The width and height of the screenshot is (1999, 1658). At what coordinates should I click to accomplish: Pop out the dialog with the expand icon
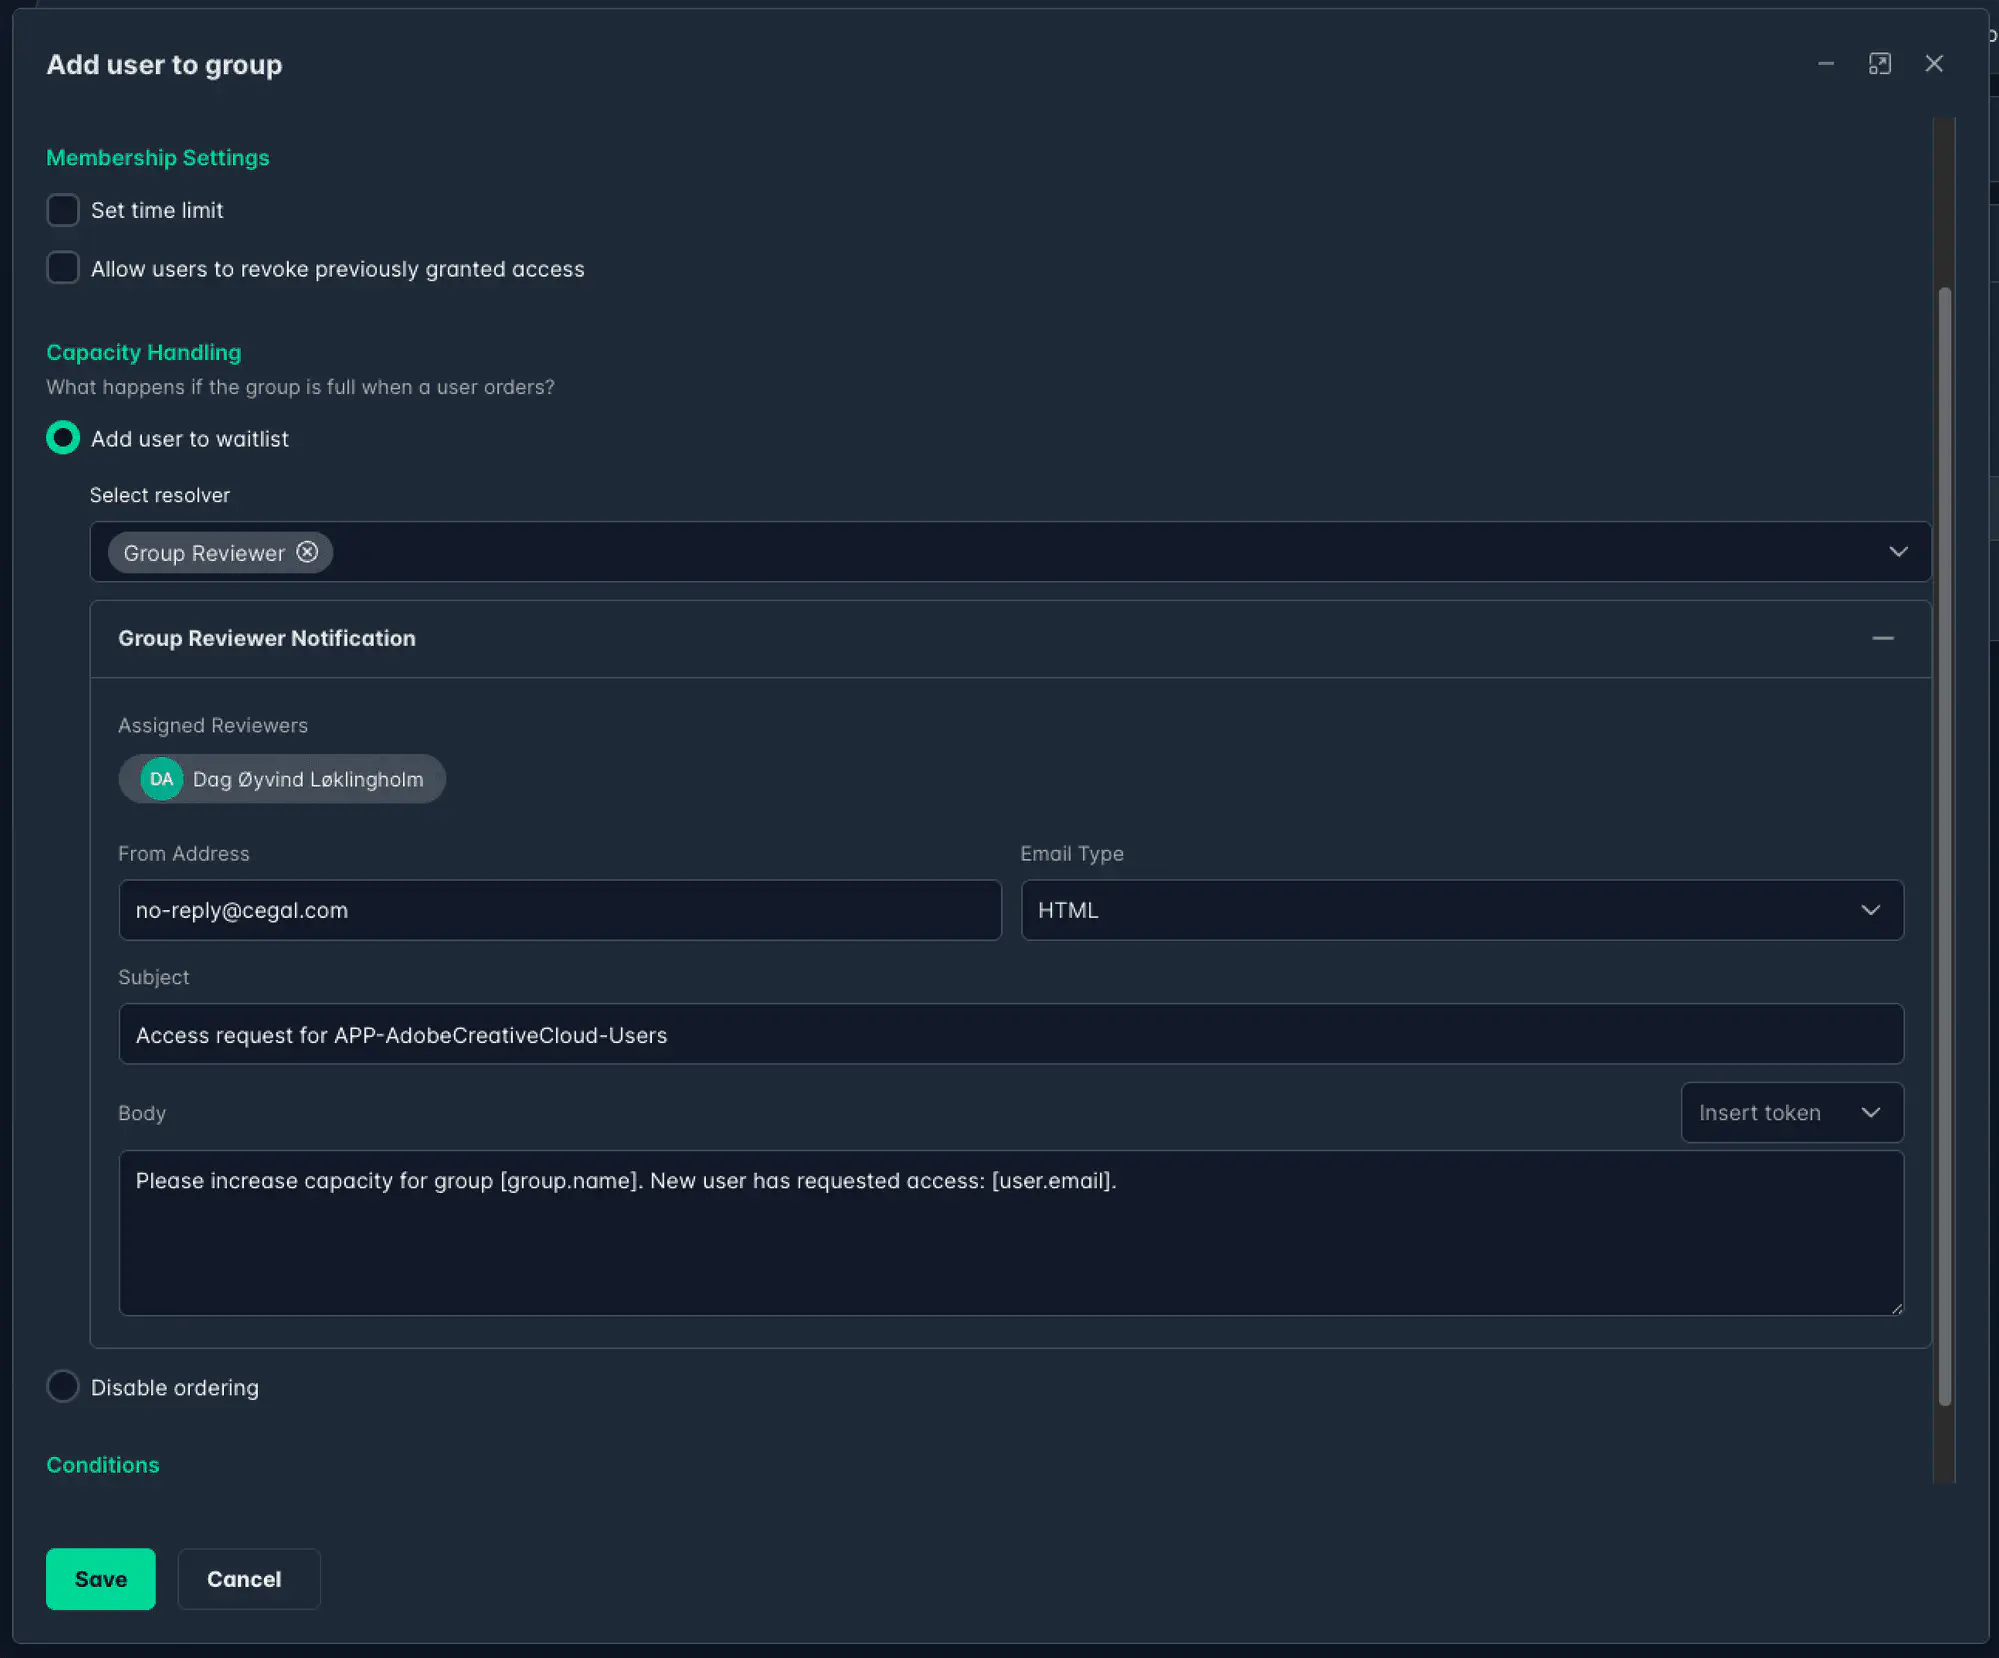click(1880, 63)
